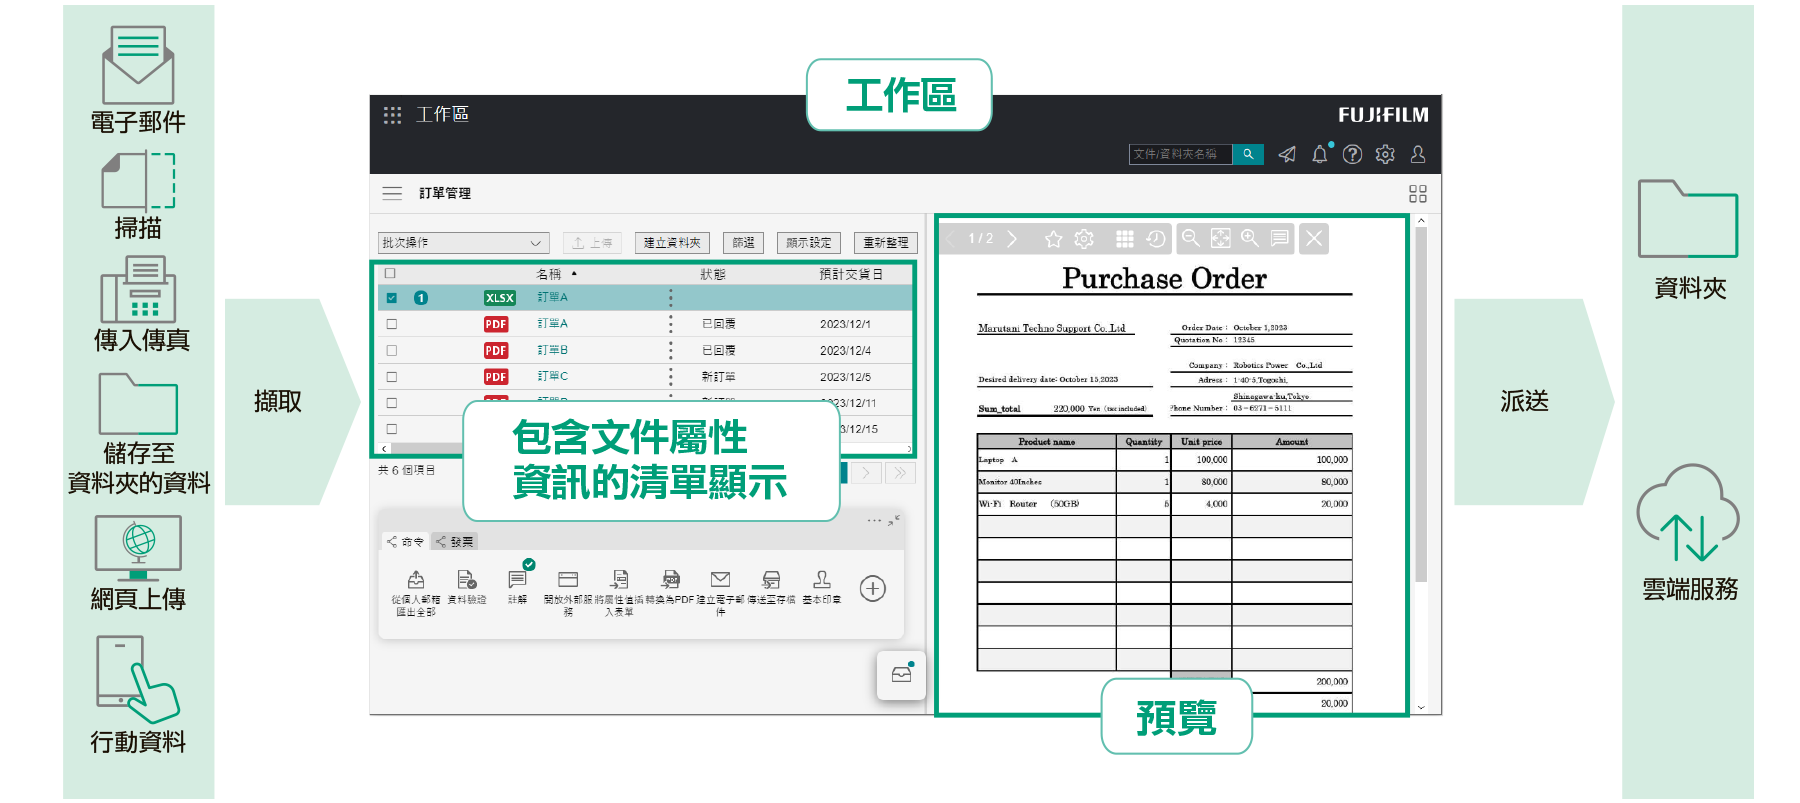The width and height of the screenshot is (1800, 803).
Task: Go to the next page of the list
Action: click(867, 473)
